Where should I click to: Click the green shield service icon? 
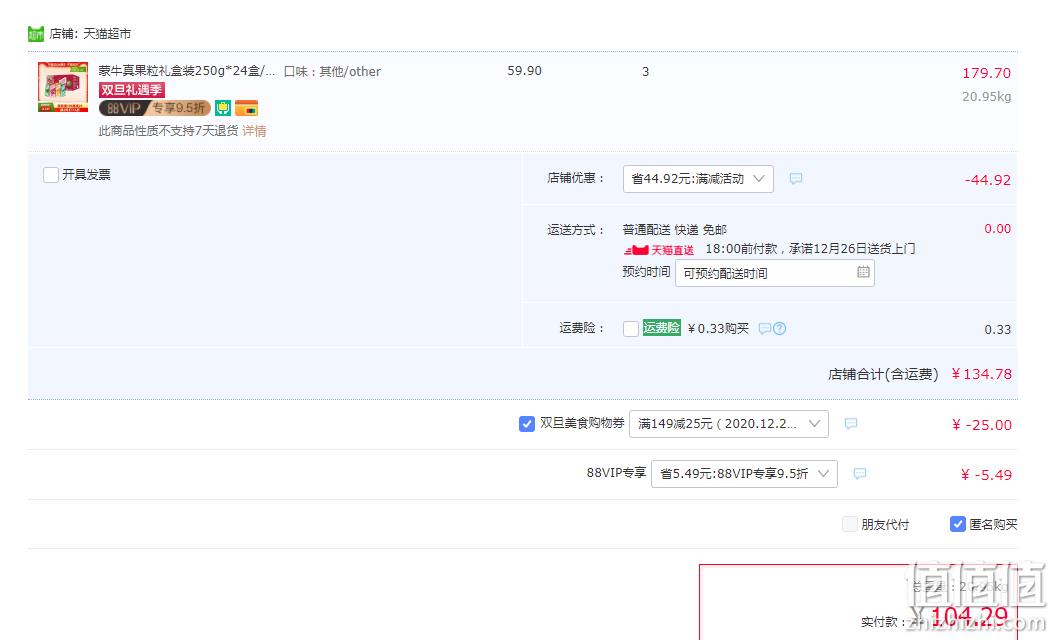(223, 108)
